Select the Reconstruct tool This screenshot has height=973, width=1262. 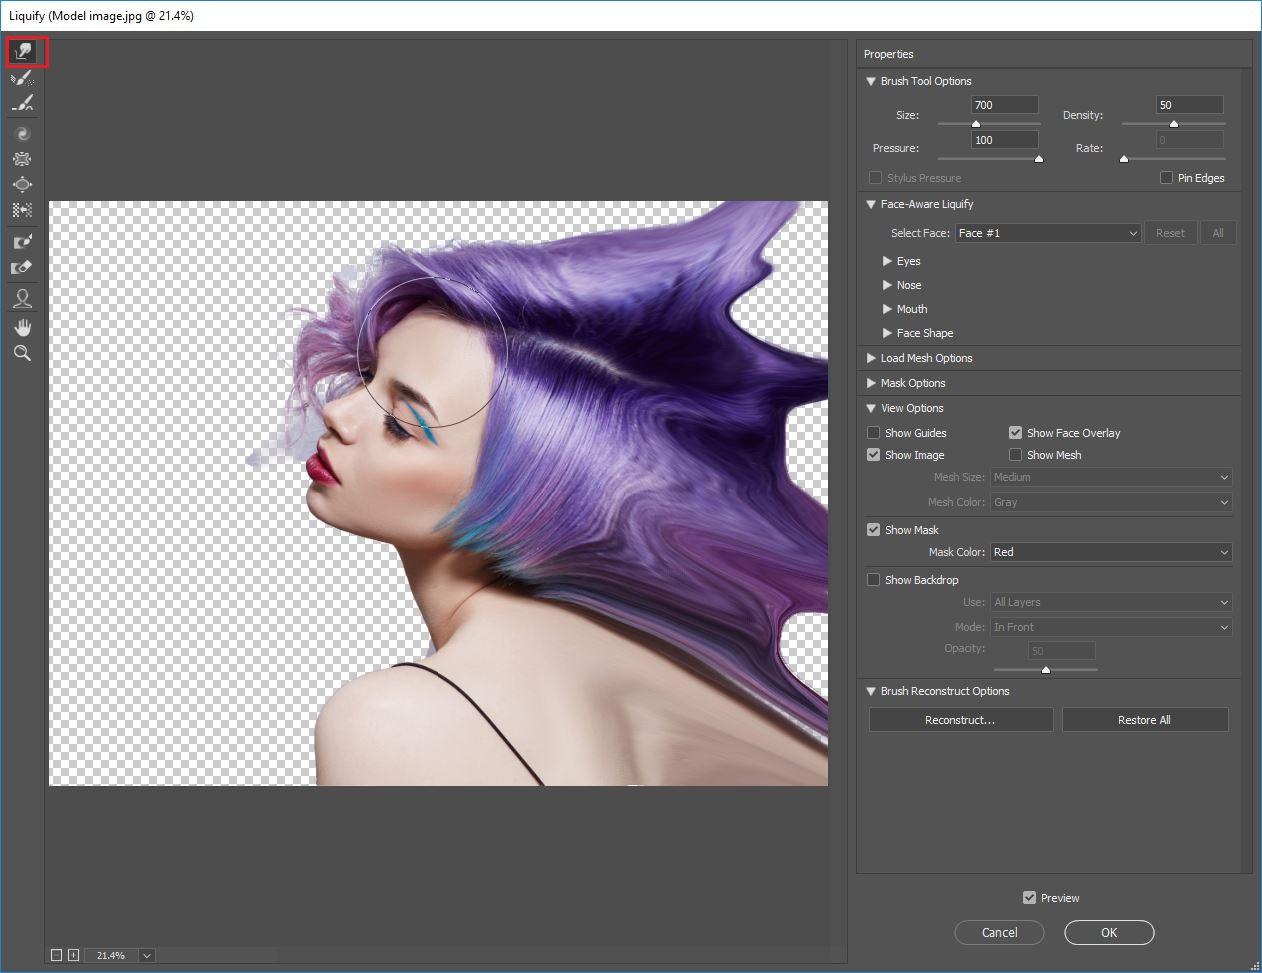click(23, 77)
